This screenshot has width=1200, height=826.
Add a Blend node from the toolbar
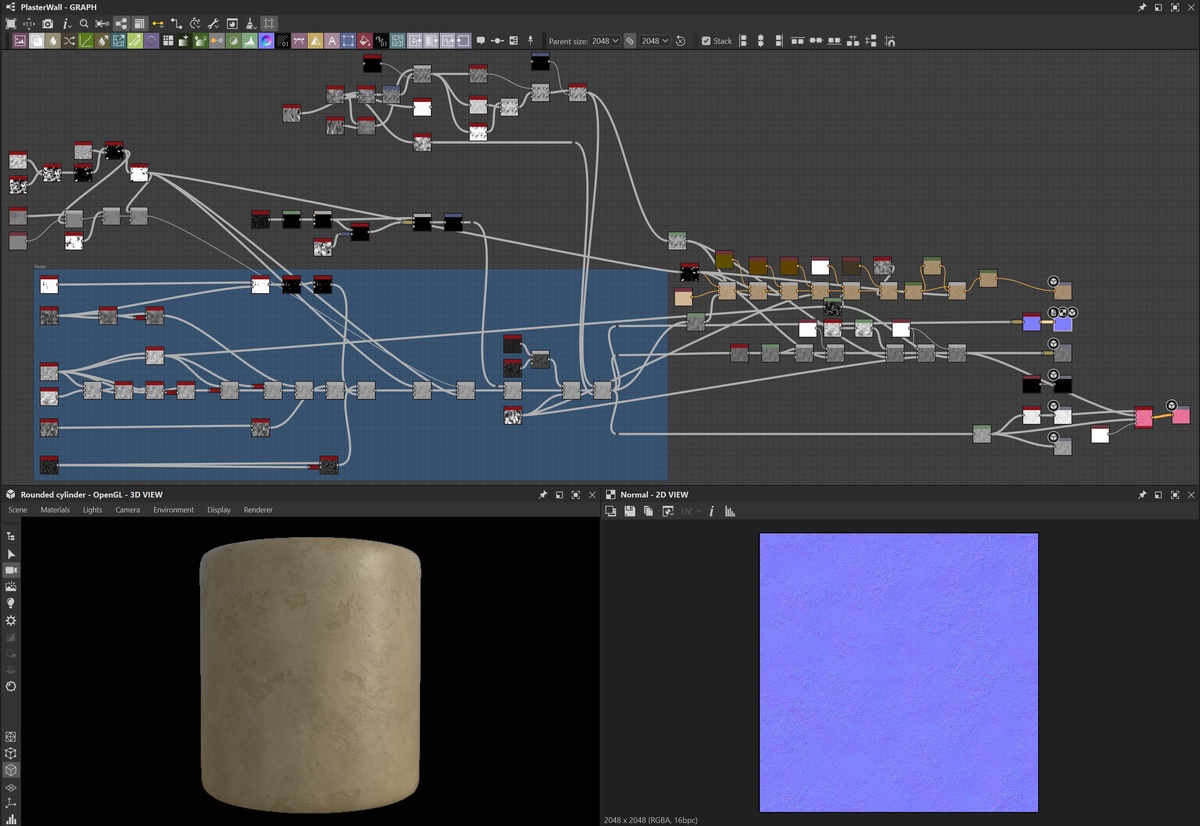click(36, 41)
